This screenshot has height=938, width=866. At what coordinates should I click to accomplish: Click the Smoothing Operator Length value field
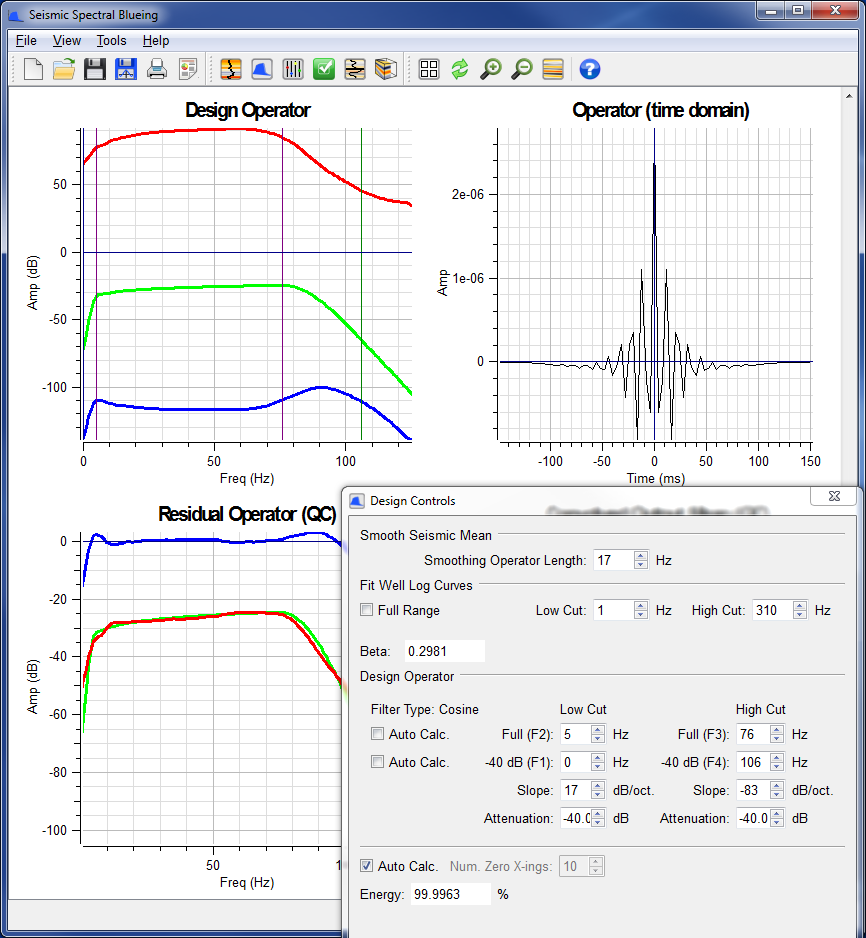[x=614, y=560]
